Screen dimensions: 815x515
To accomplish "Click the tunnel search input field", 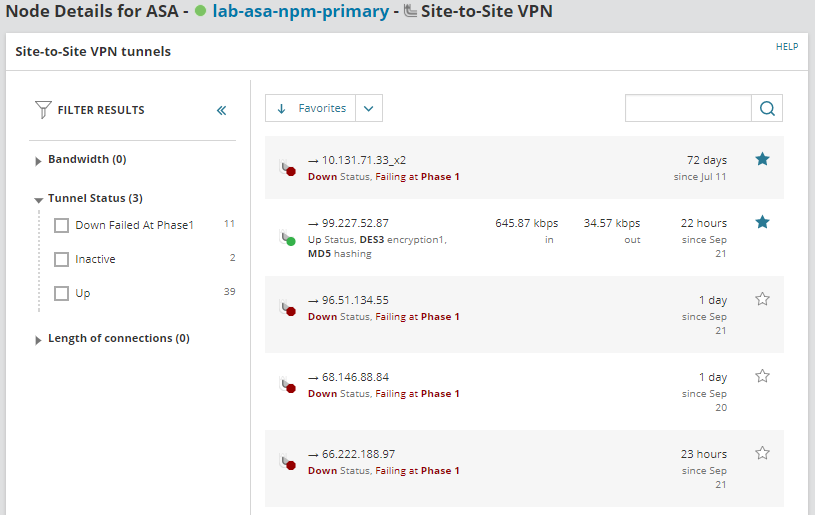I will tap(688, 109).
